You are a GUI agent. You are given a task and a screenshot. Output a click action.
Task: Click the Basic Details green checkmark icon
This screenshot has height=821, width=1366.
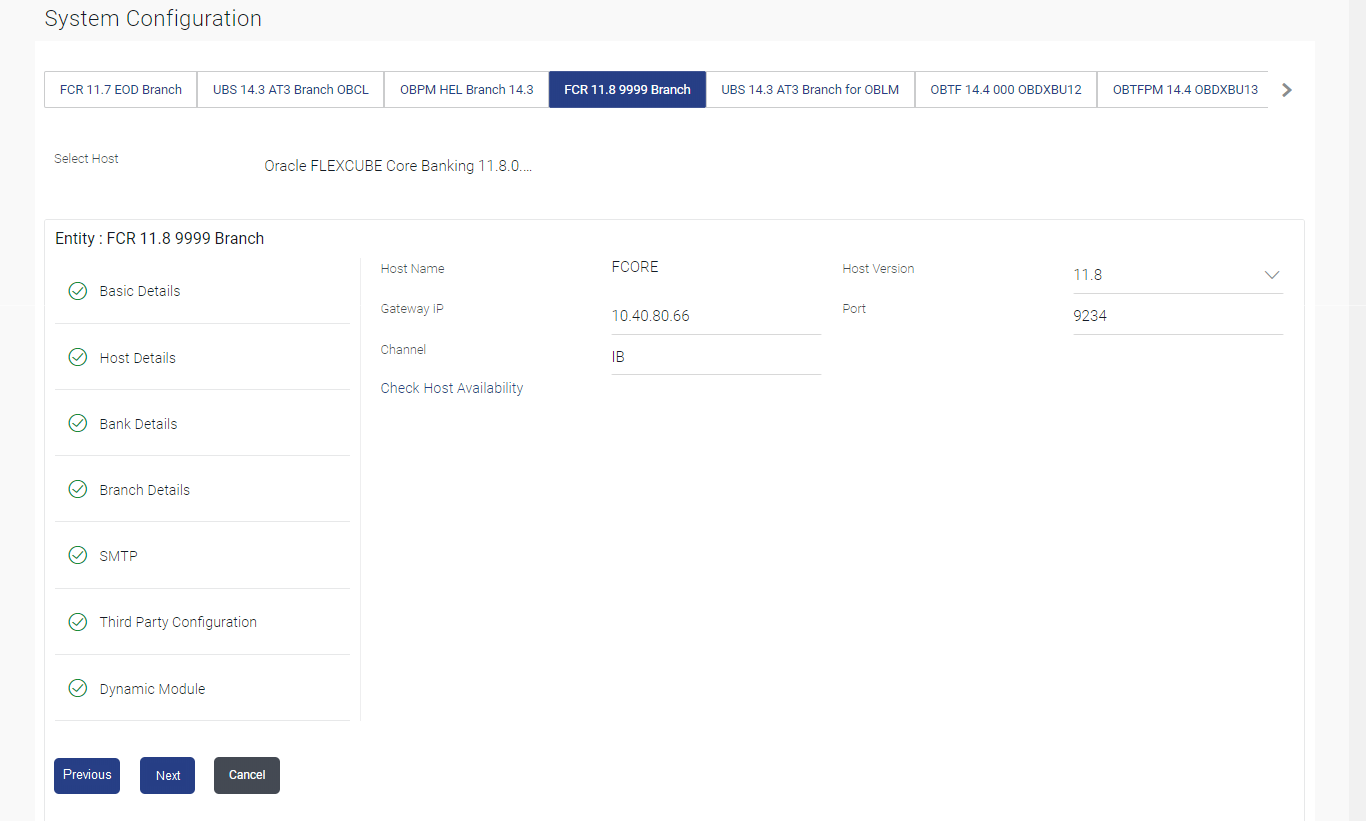click(77, 291)
